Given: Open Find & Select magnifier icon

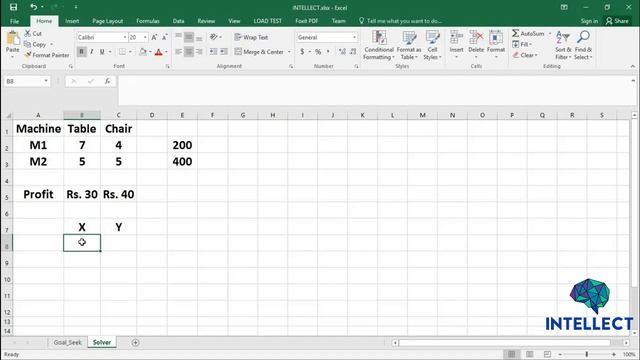Looking at the screenshot, I should [583, 37].
